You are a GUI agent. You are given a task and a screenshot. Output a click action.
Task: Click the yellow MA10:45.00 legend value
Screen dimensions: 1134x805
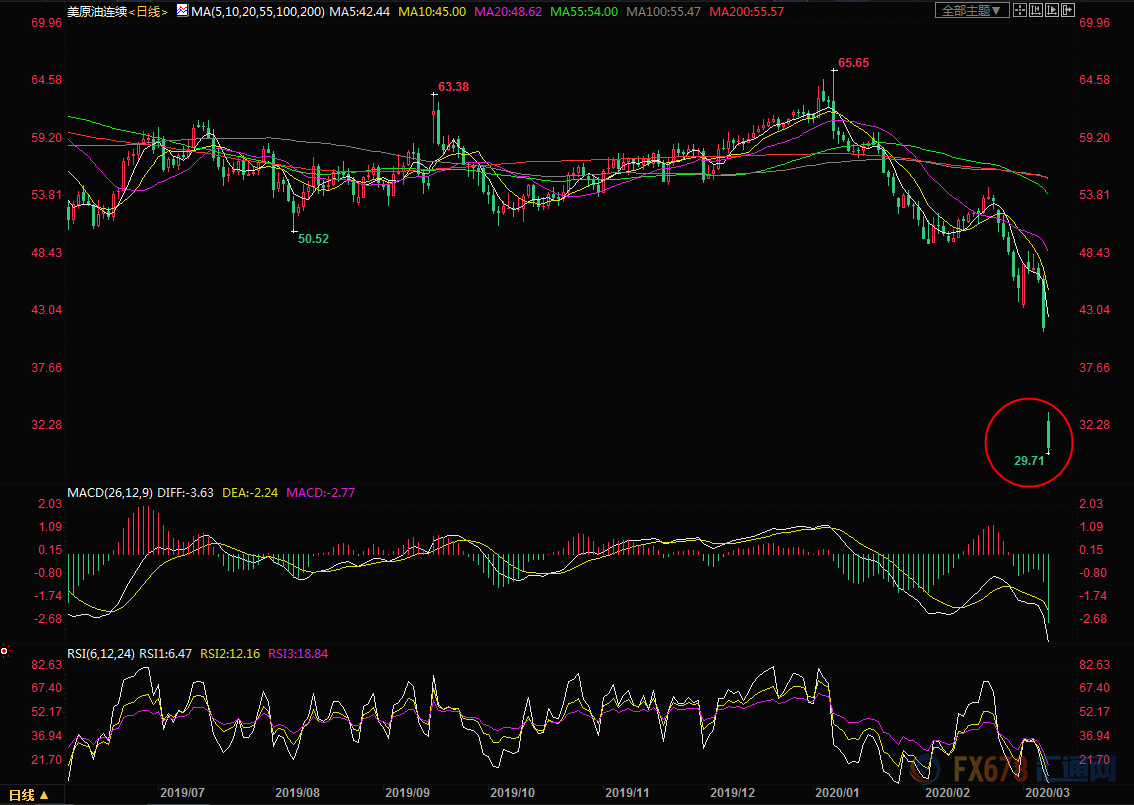[433, 11]
